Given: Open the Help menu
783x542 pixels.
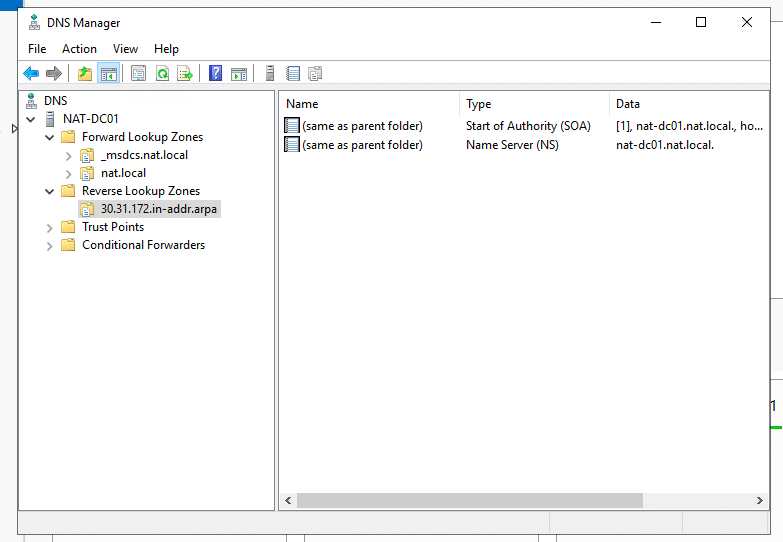Looking at the screenshot, I should (166, 49).
